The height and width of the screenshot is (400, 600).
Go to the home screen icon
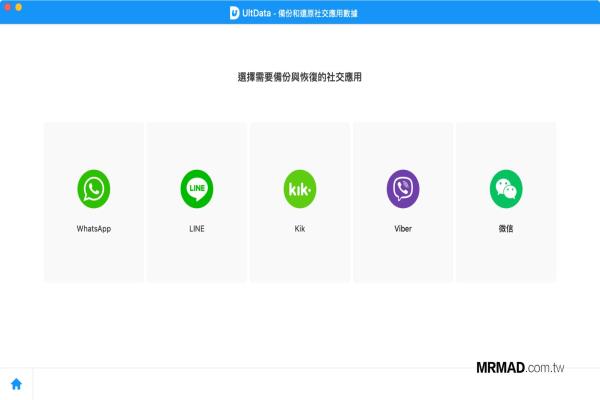tap(16, 384)
